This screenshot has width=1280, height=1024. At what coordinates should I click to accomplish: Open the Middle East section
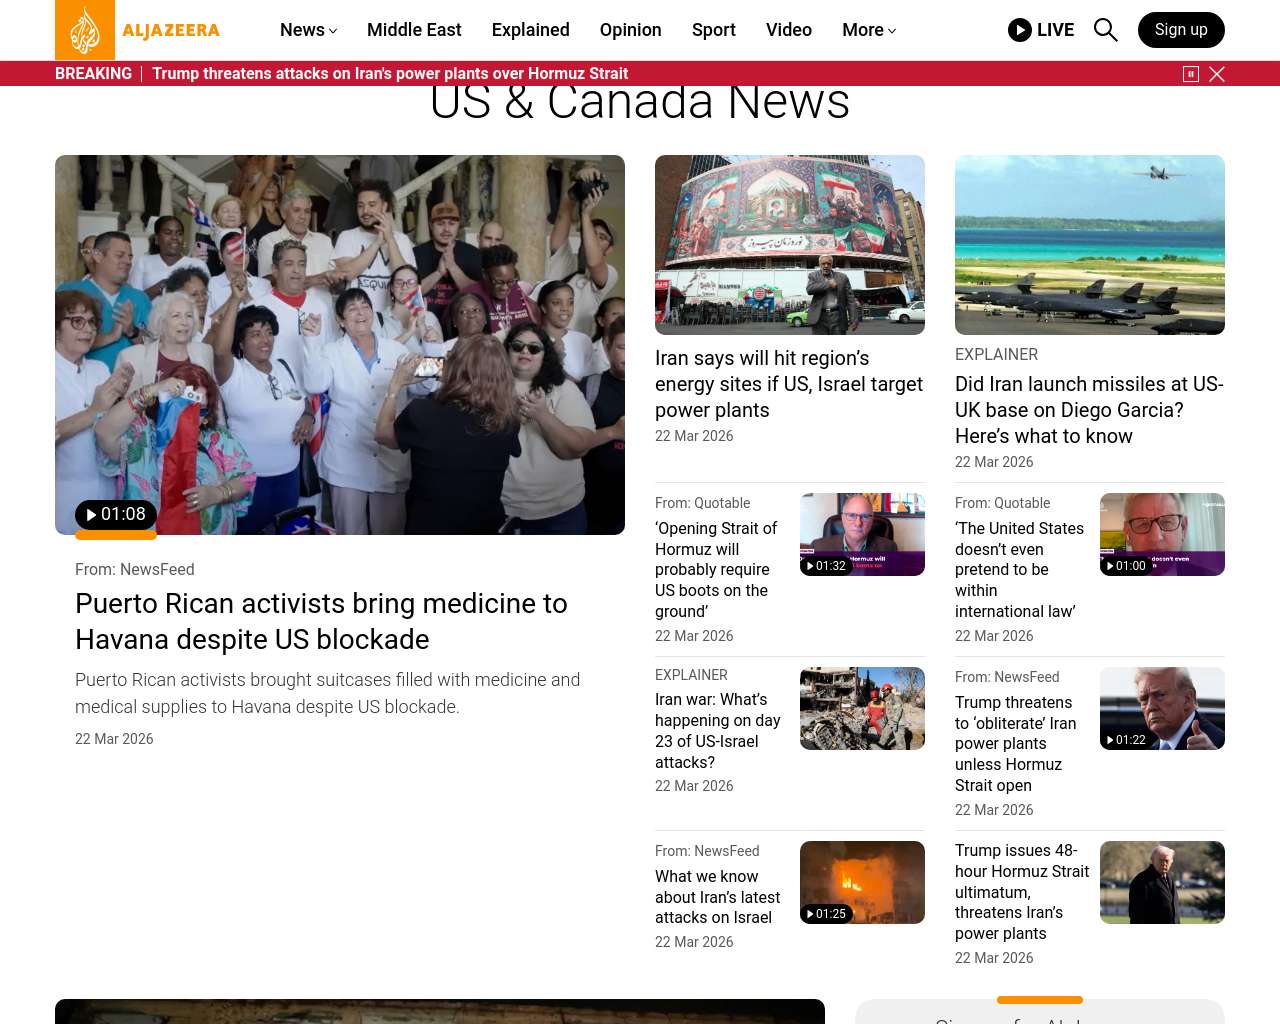click(414, 30)
